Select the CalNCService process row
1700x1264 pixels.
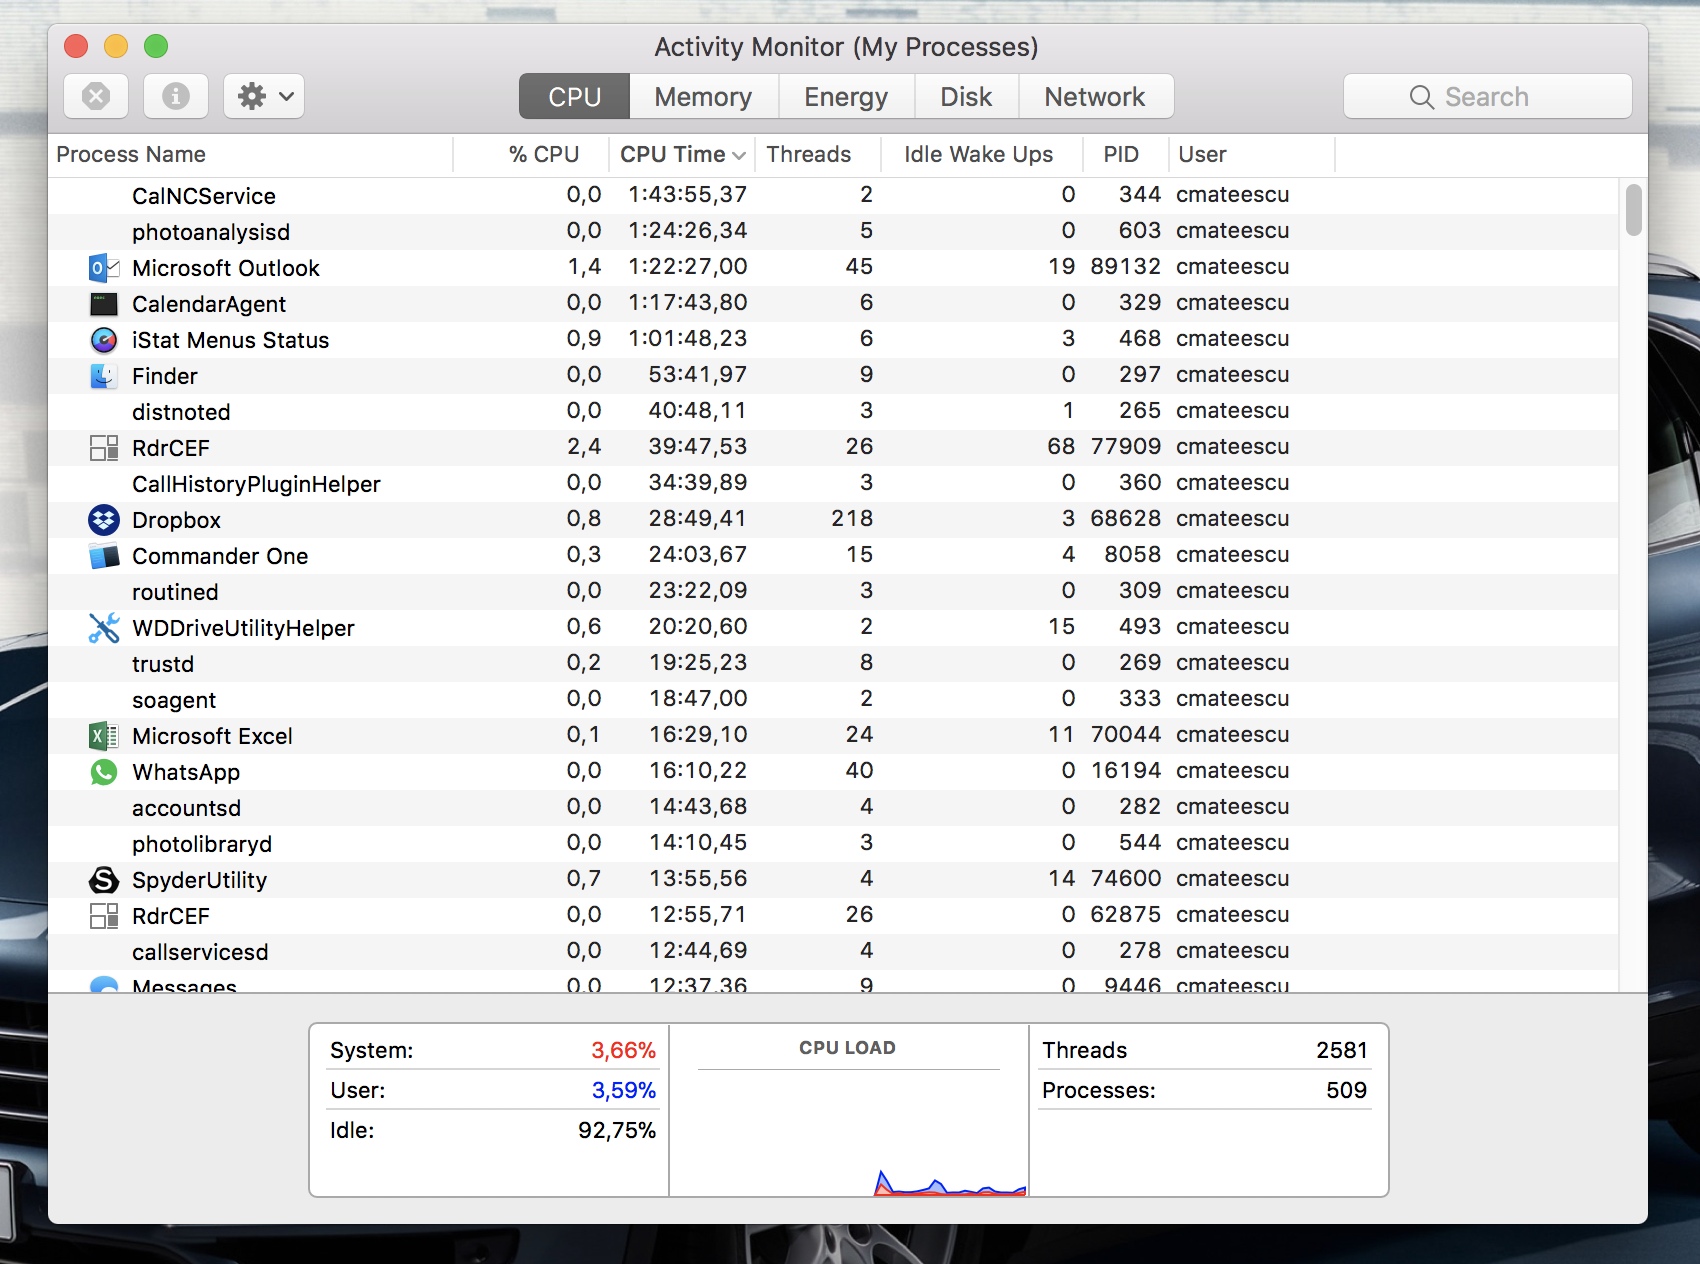pos(833,196)
